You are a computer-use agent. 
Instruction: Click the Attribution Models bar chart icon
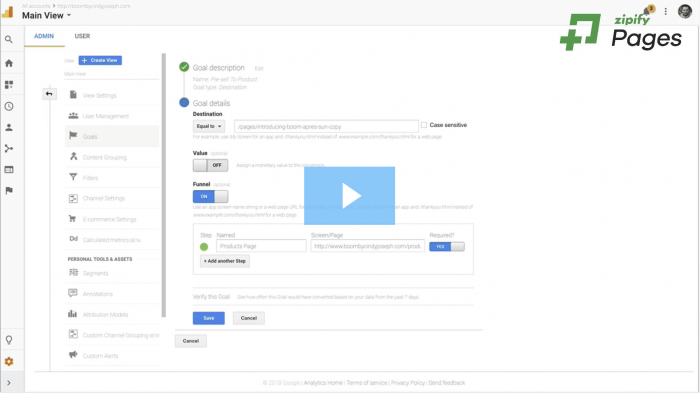pos(72,314)
